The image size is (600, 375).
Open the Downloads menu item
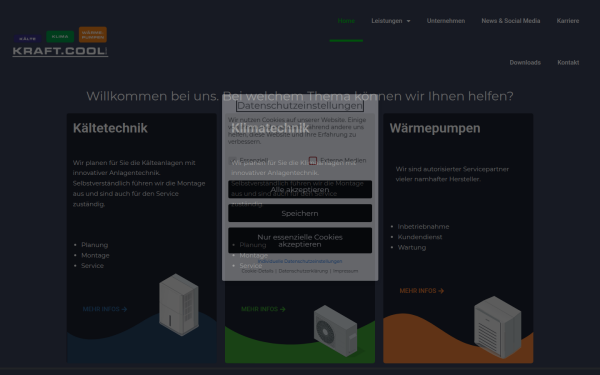pyautogui.click(x=525, y=62)
